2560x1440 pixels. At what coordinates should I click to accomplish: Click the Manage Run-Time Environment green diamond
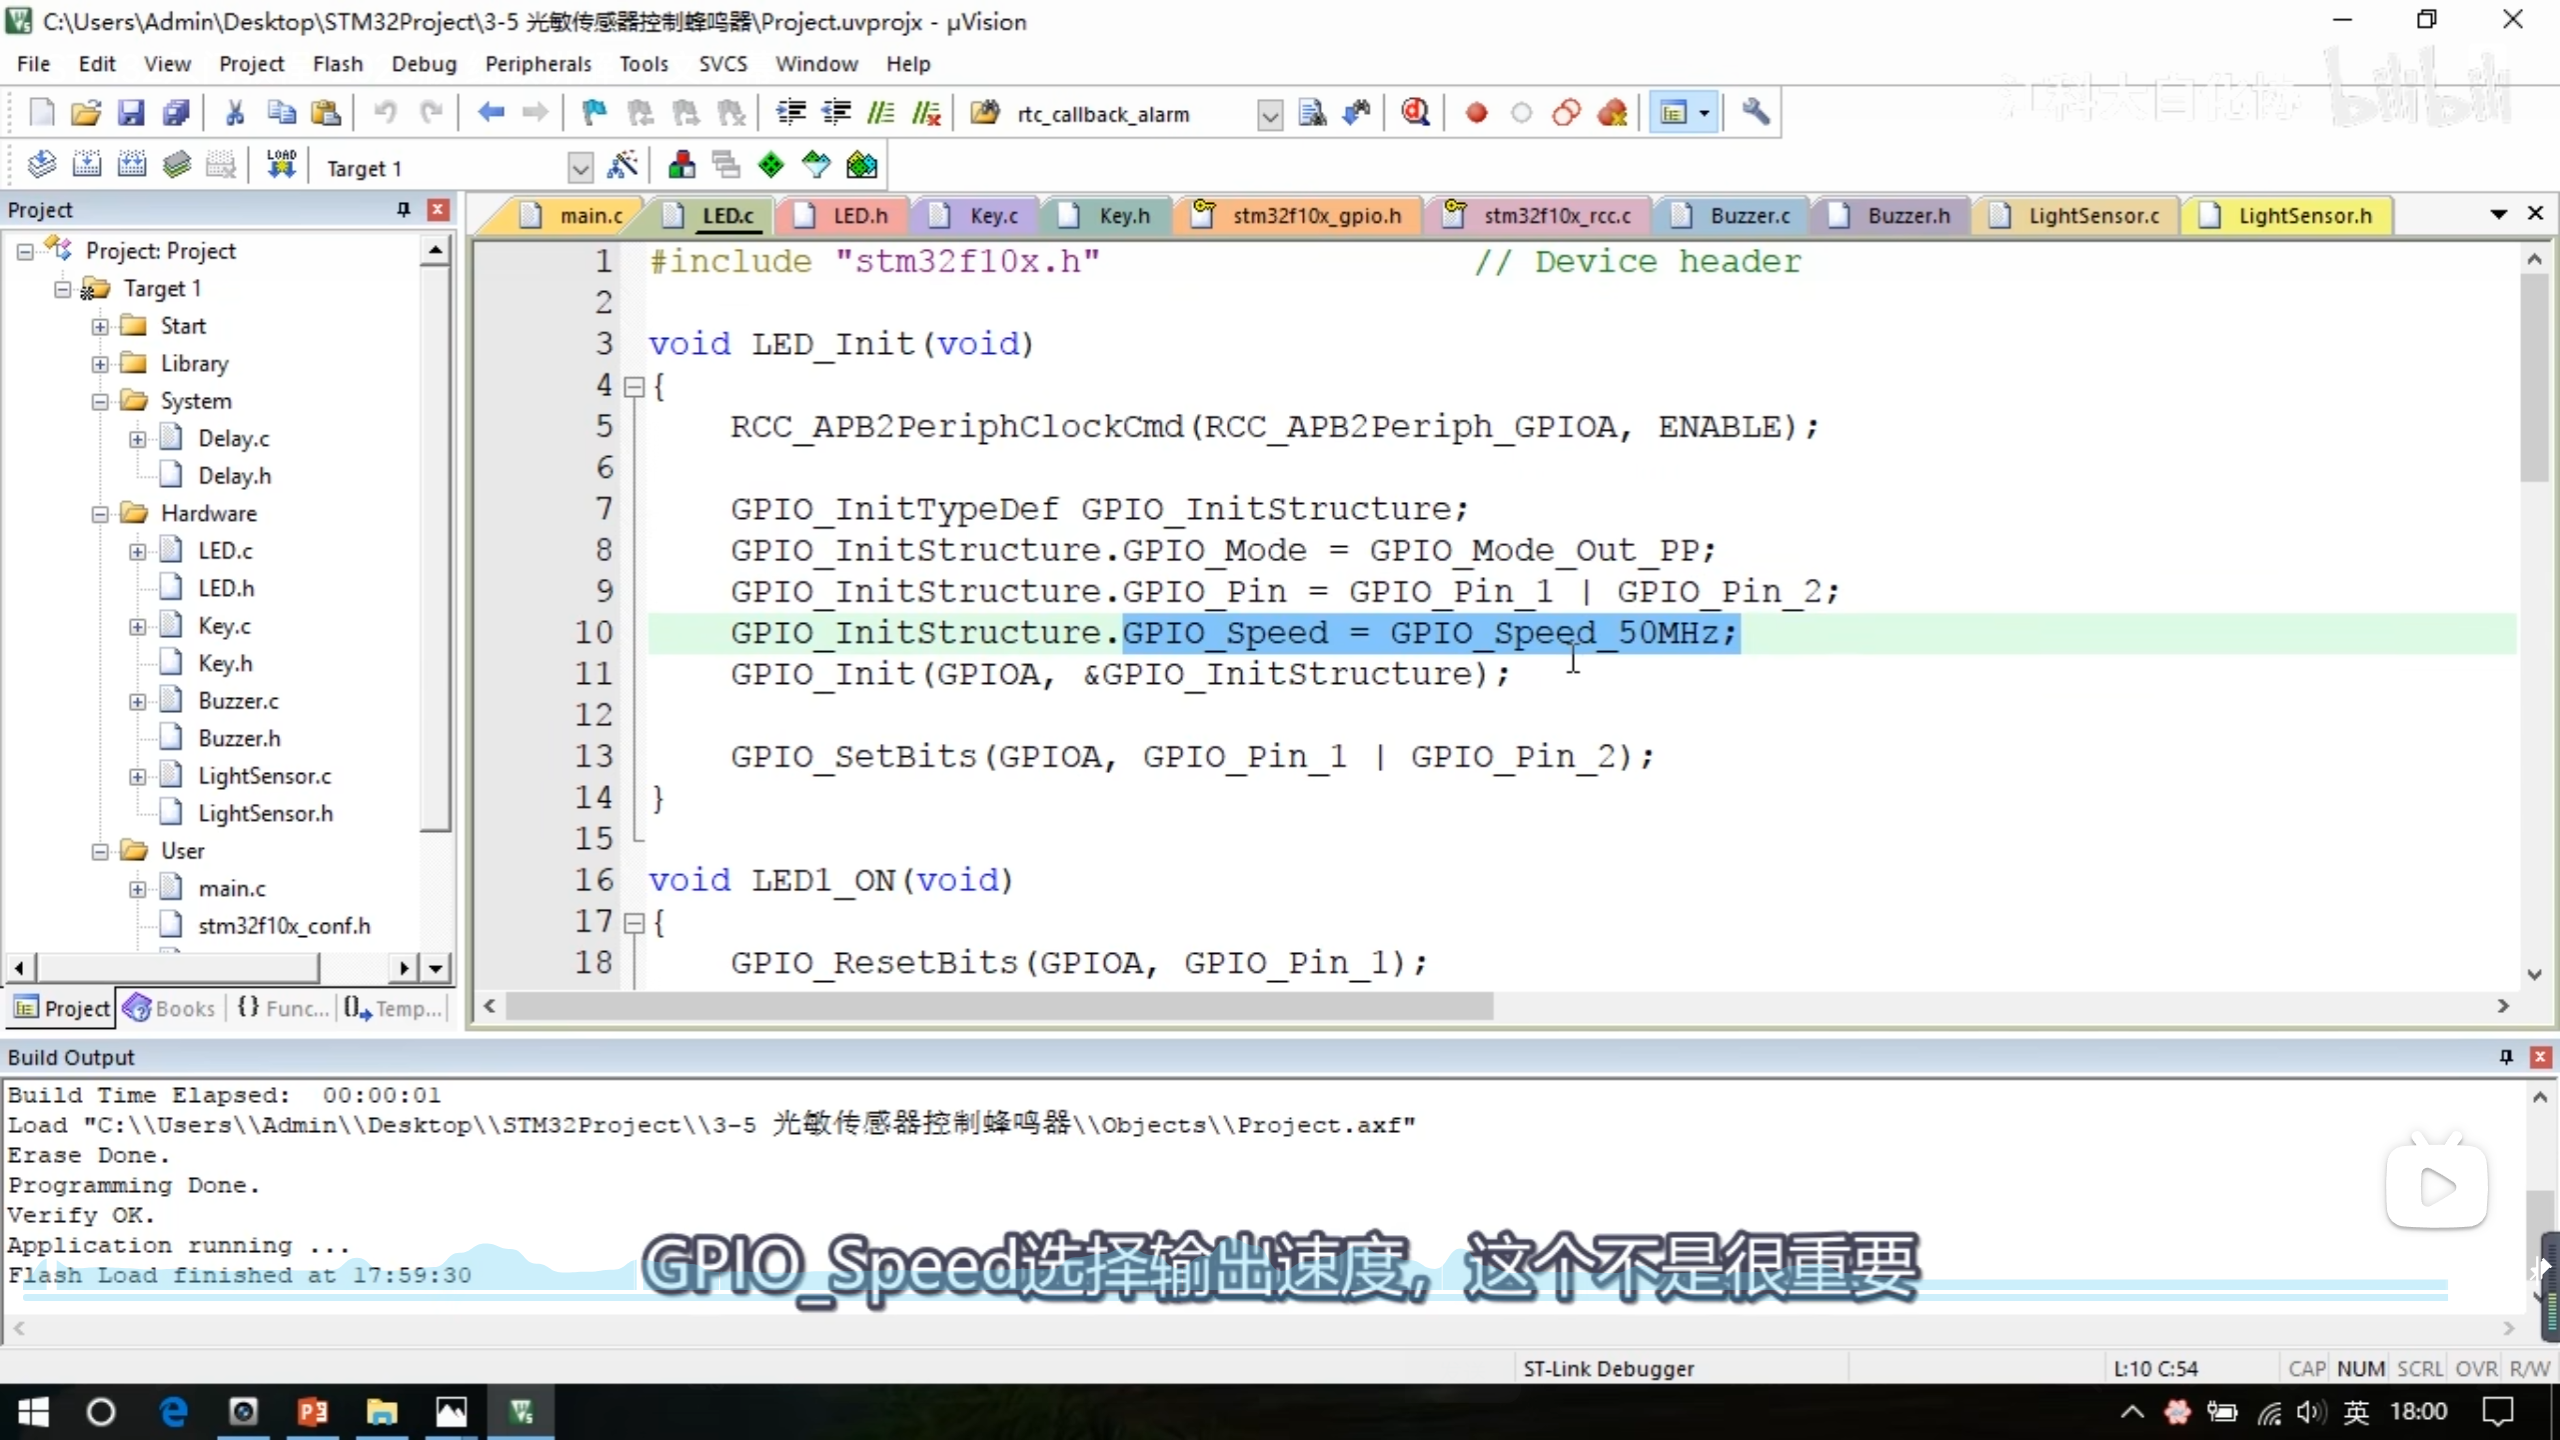(771, 166)
